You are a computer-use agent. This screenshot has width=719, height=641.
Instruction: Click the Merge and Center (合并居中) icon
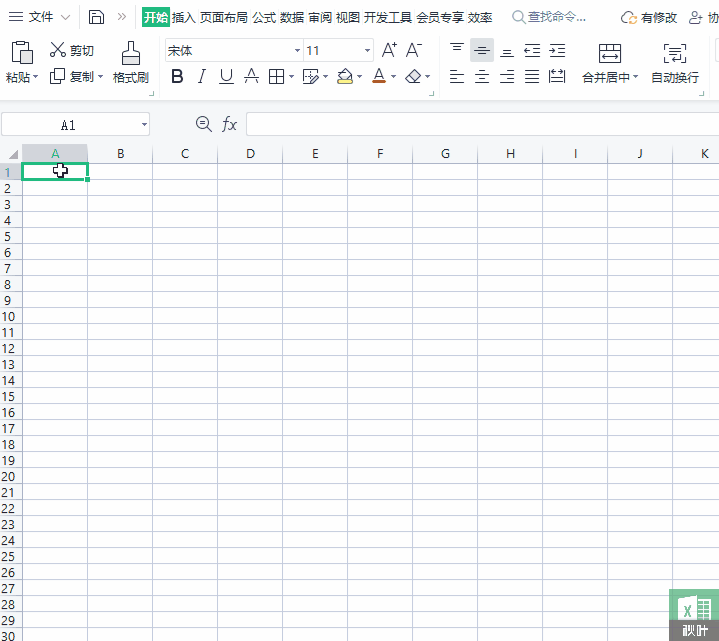[x=609, y=54]
